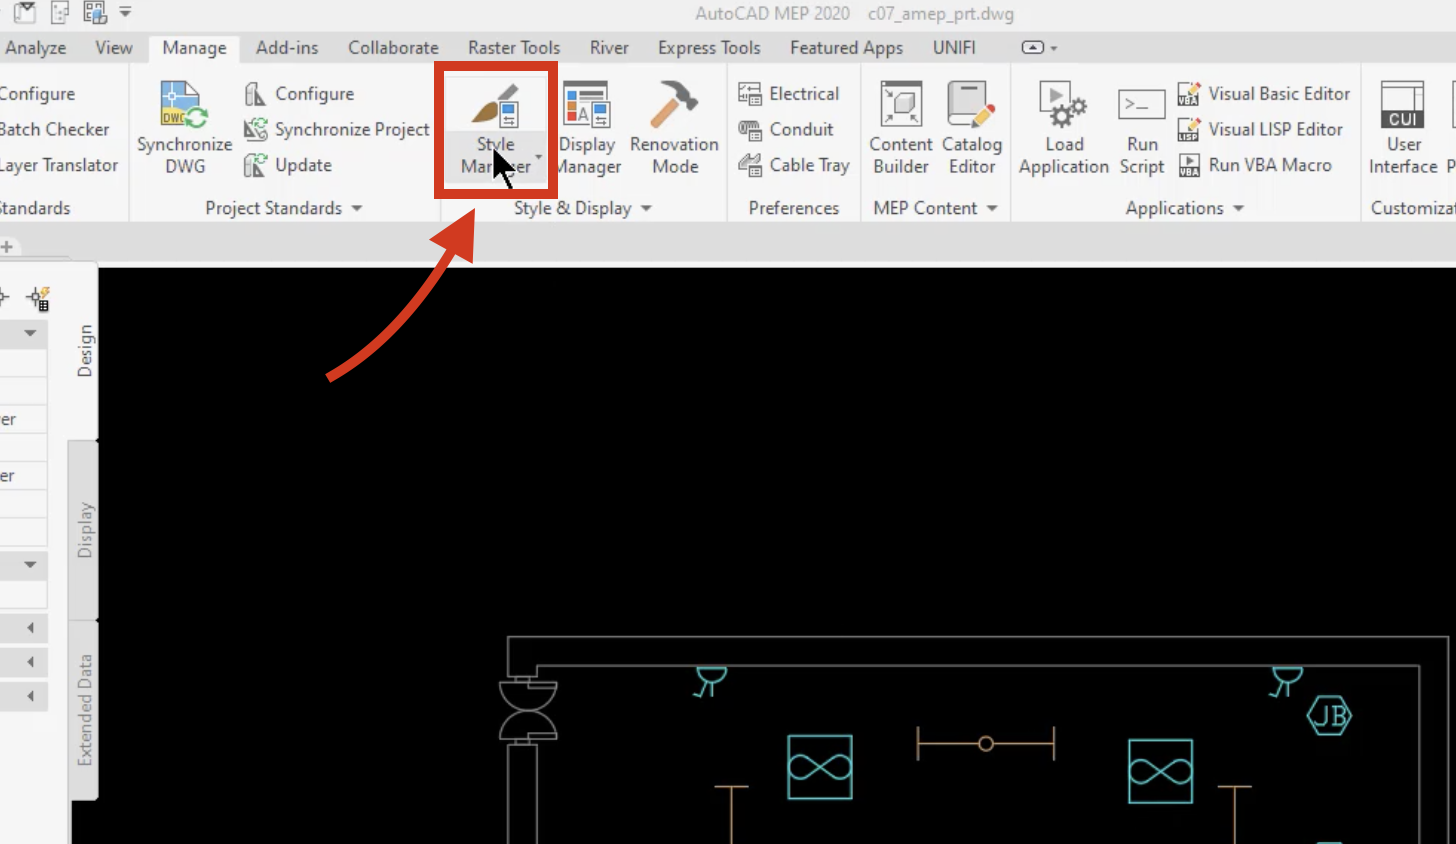Launch the Display Manager
Viewport: 1456px width, 844px height.
pyautogui.click(x=587, y=128)
